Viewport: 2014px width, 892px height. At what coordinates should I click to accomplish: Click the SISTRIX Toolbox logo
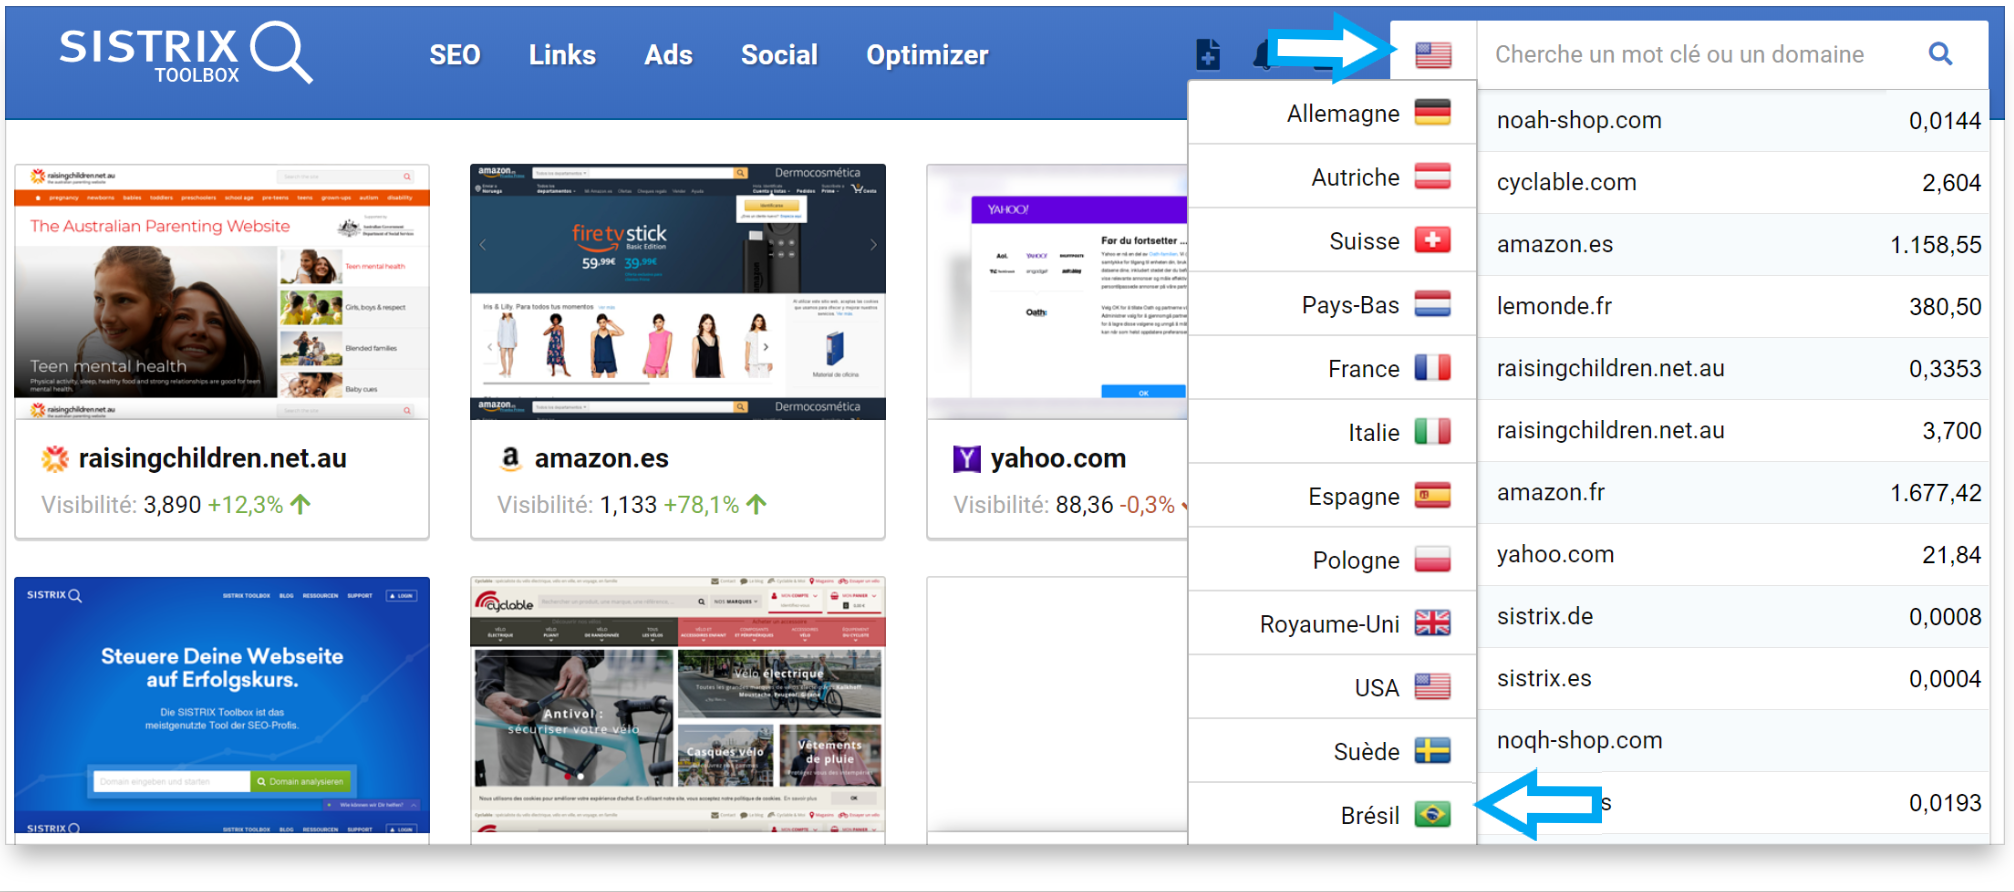185,53
